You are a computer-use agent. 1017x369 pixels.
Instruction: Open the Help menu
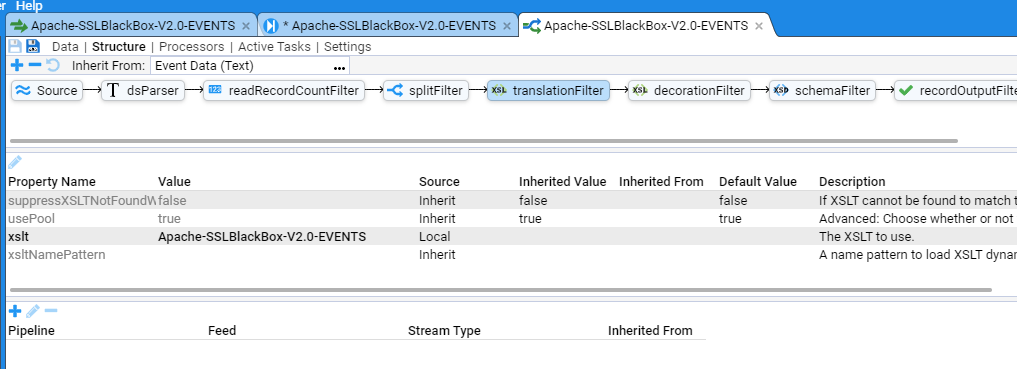(x=29, y=6)
